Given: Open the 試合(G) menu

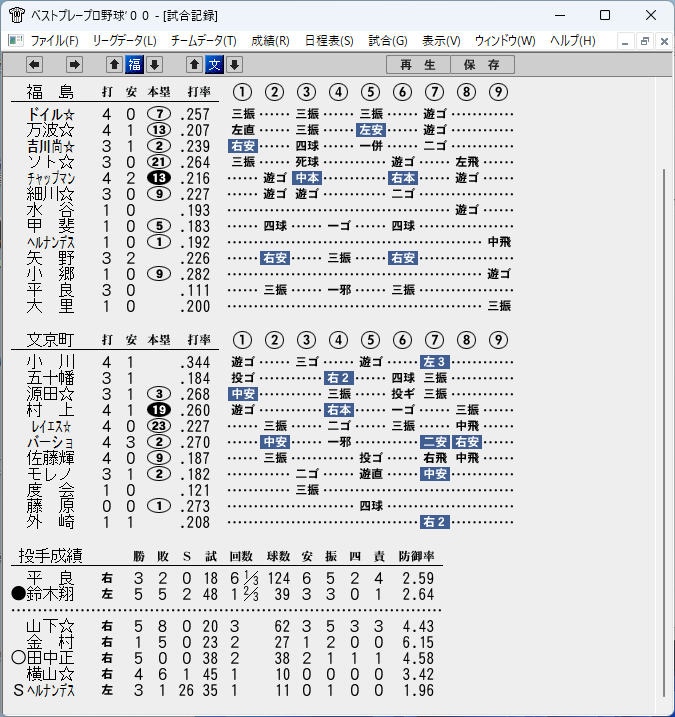Looking at the screenshot, I should click(x=388, y=41).
